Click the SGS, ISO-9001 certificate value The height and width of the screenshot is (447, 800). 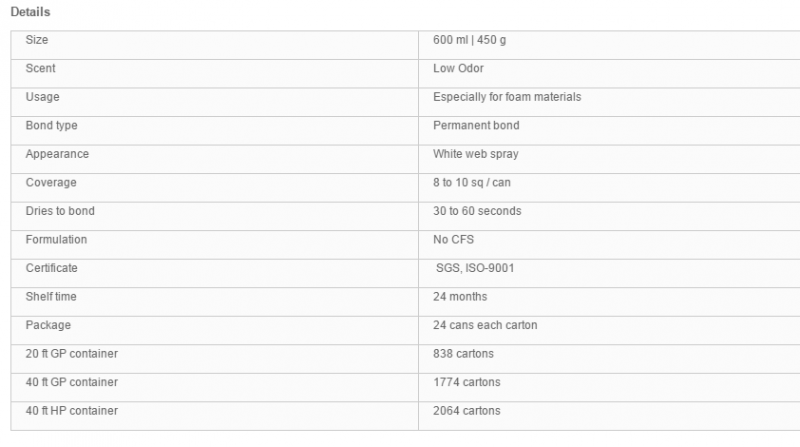pos(475,268)
